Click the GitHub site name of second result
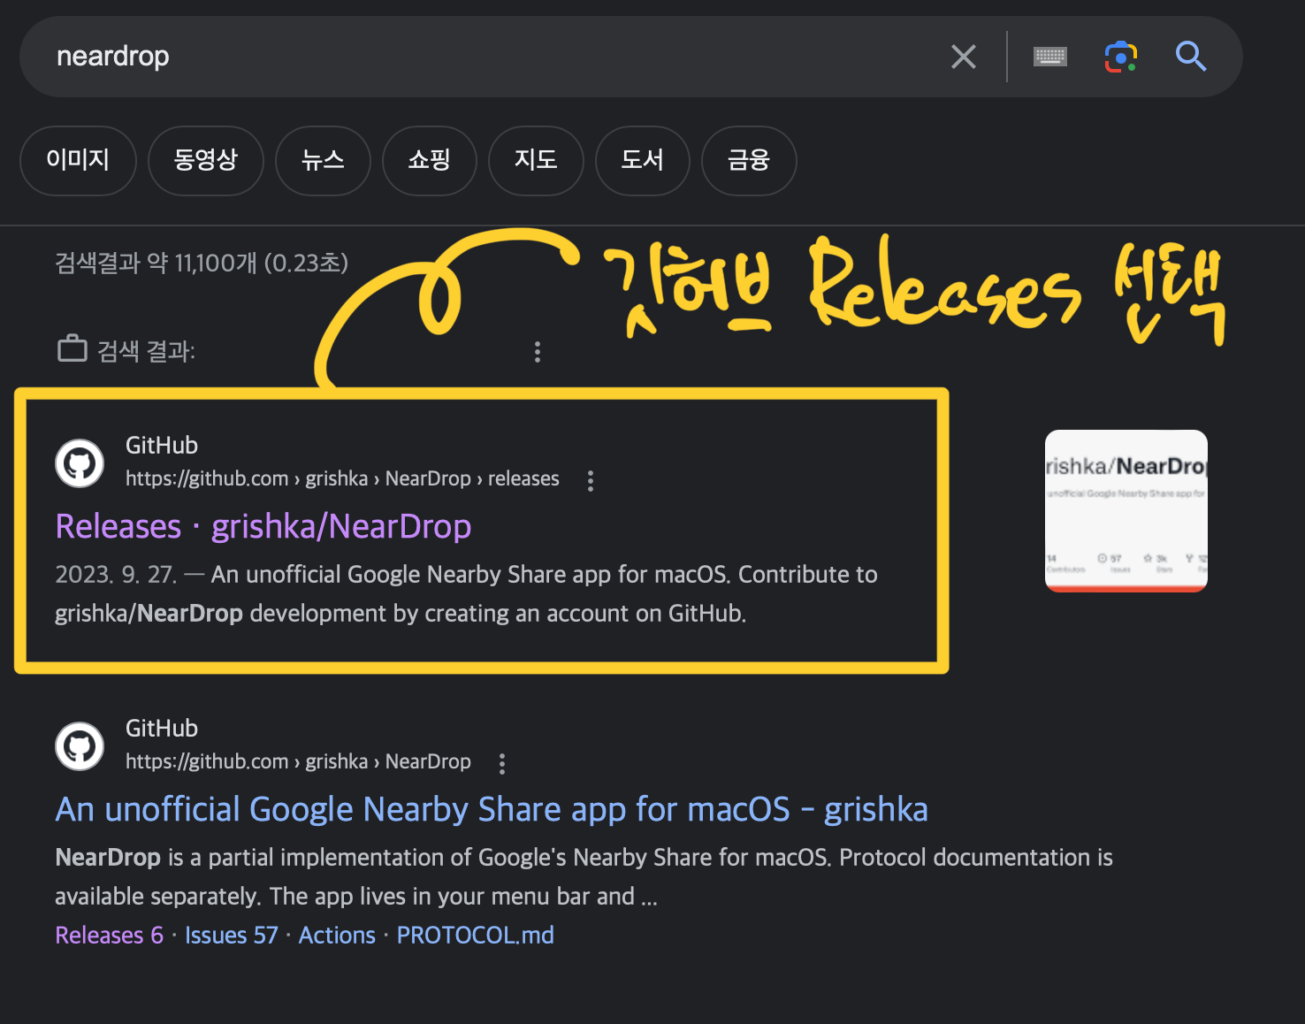1305x1024 pixels. click(x=161, y=728)
